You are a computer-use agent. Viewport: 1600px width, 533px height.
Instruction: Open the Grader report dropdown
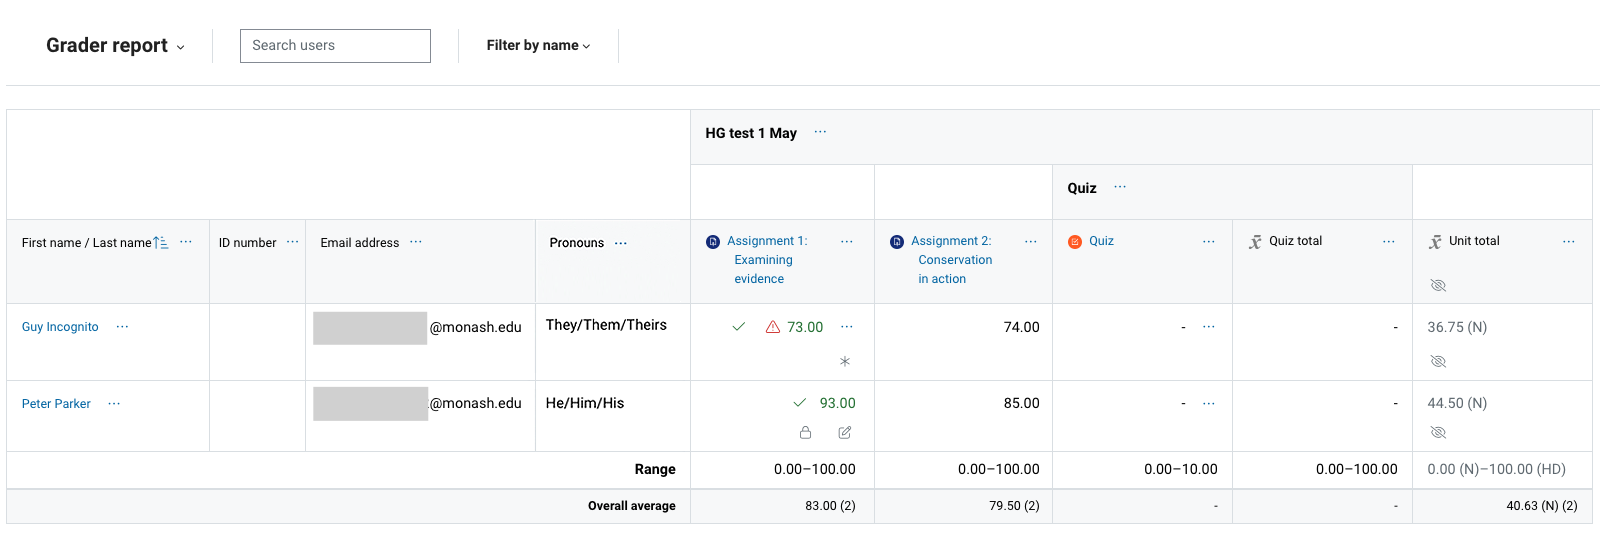115,46
